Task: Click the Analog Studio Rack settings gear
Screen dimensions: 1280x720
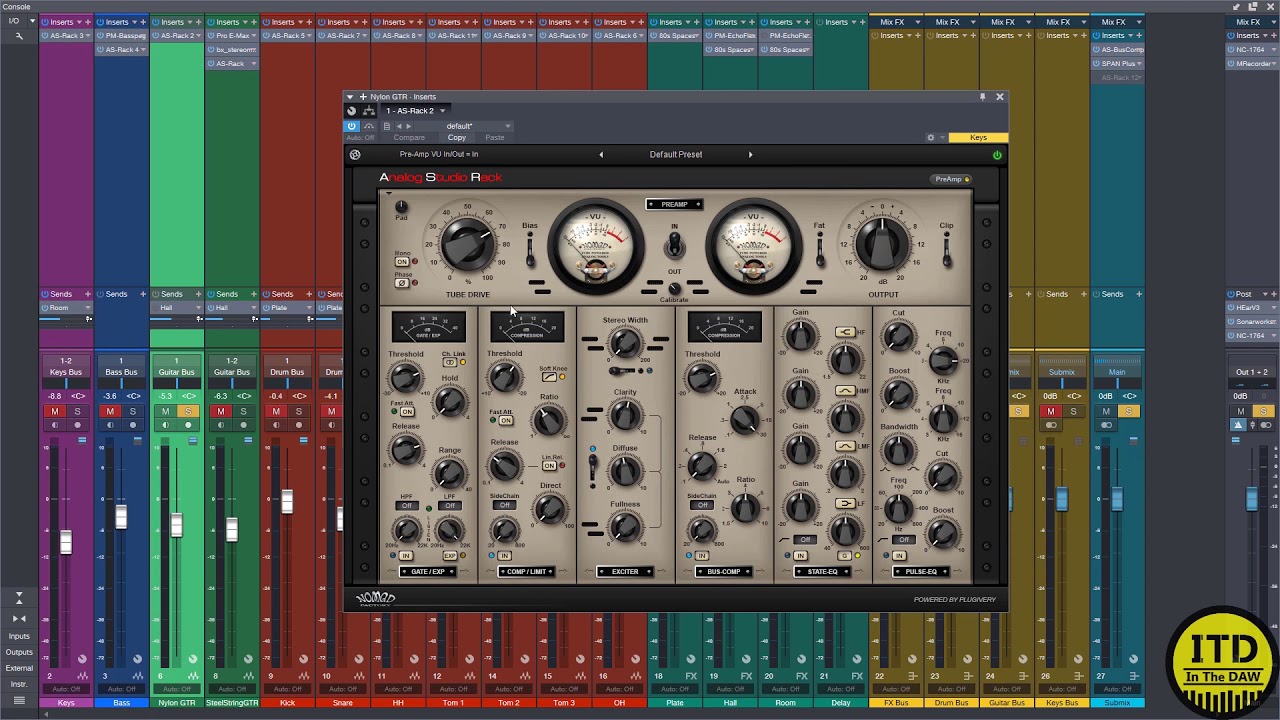Action: [x=355, y=155]
